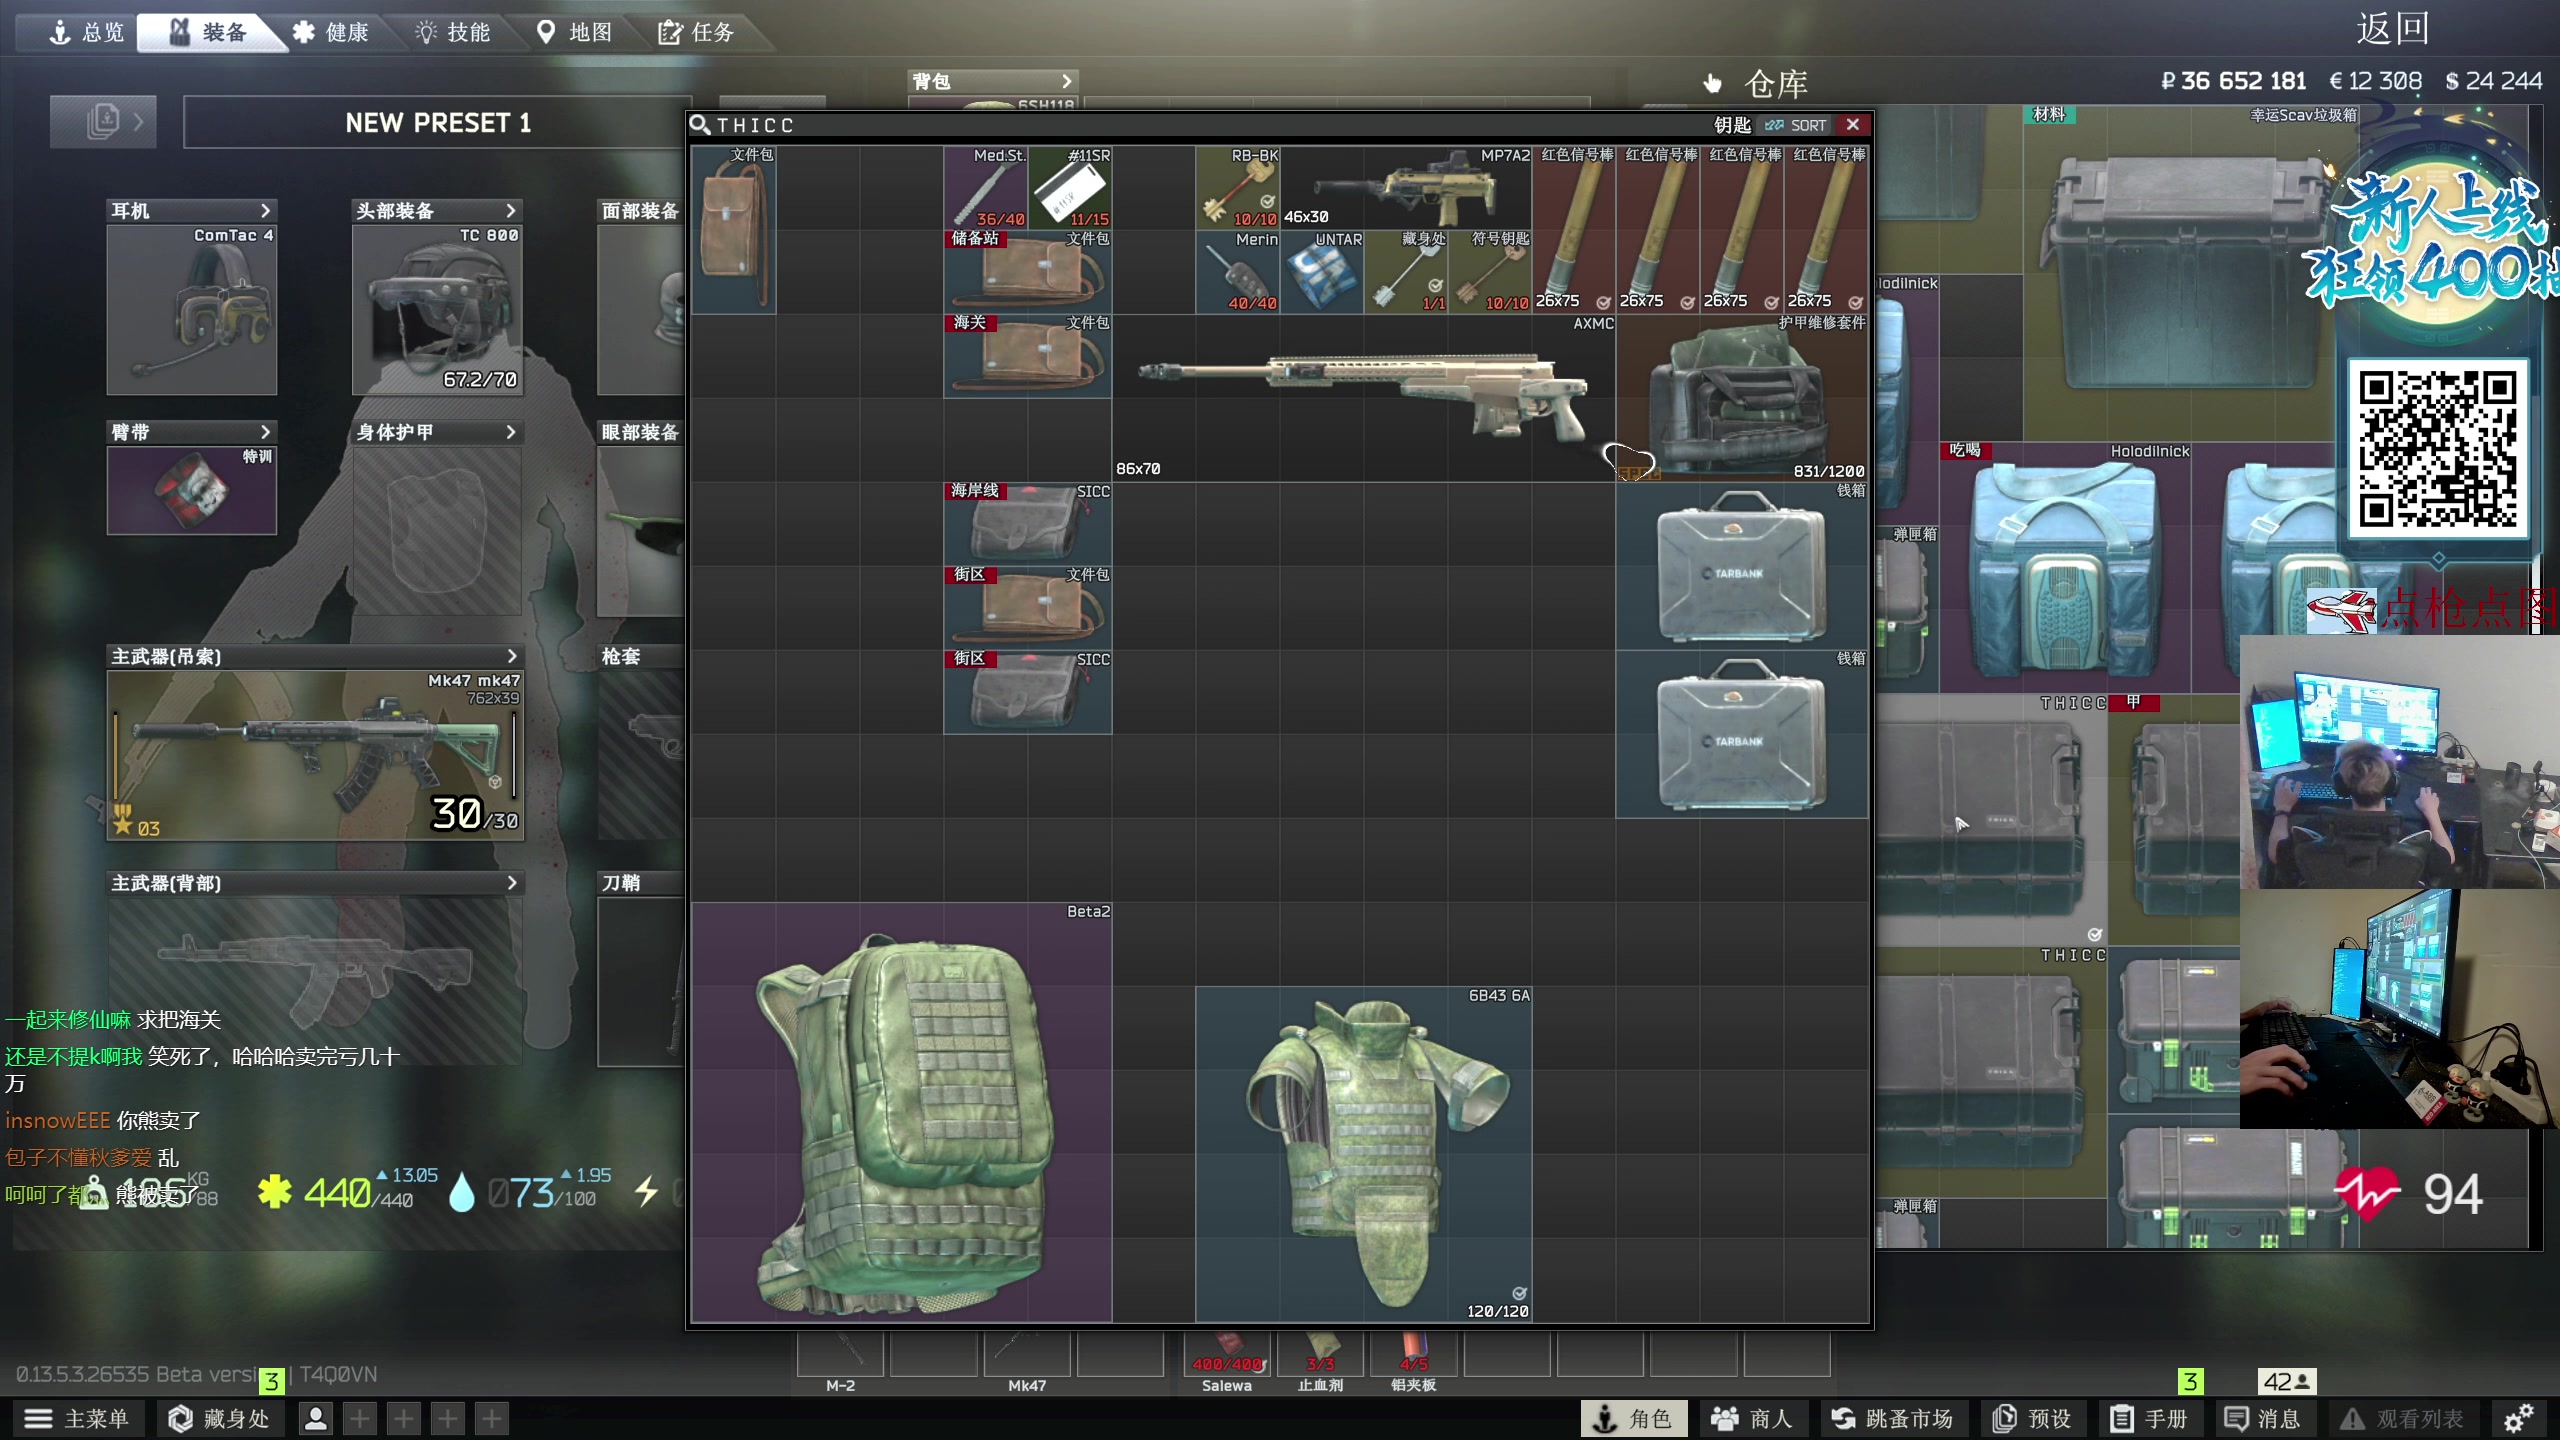Select the Med.St. item in the case

click(x=986, y=188)
